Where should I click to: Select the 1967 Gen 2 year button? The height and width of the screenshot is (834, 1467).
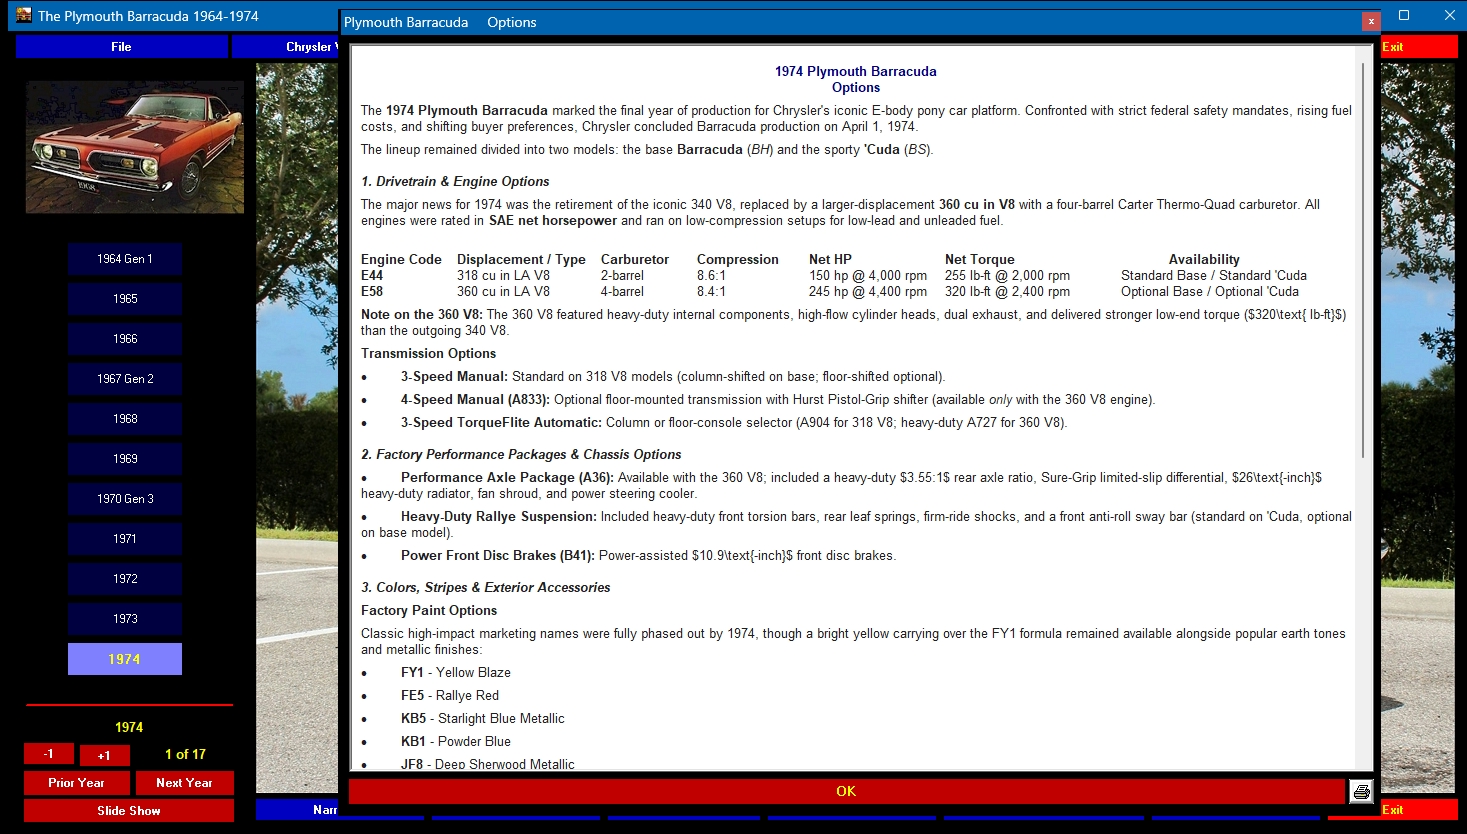click(125, 379)
